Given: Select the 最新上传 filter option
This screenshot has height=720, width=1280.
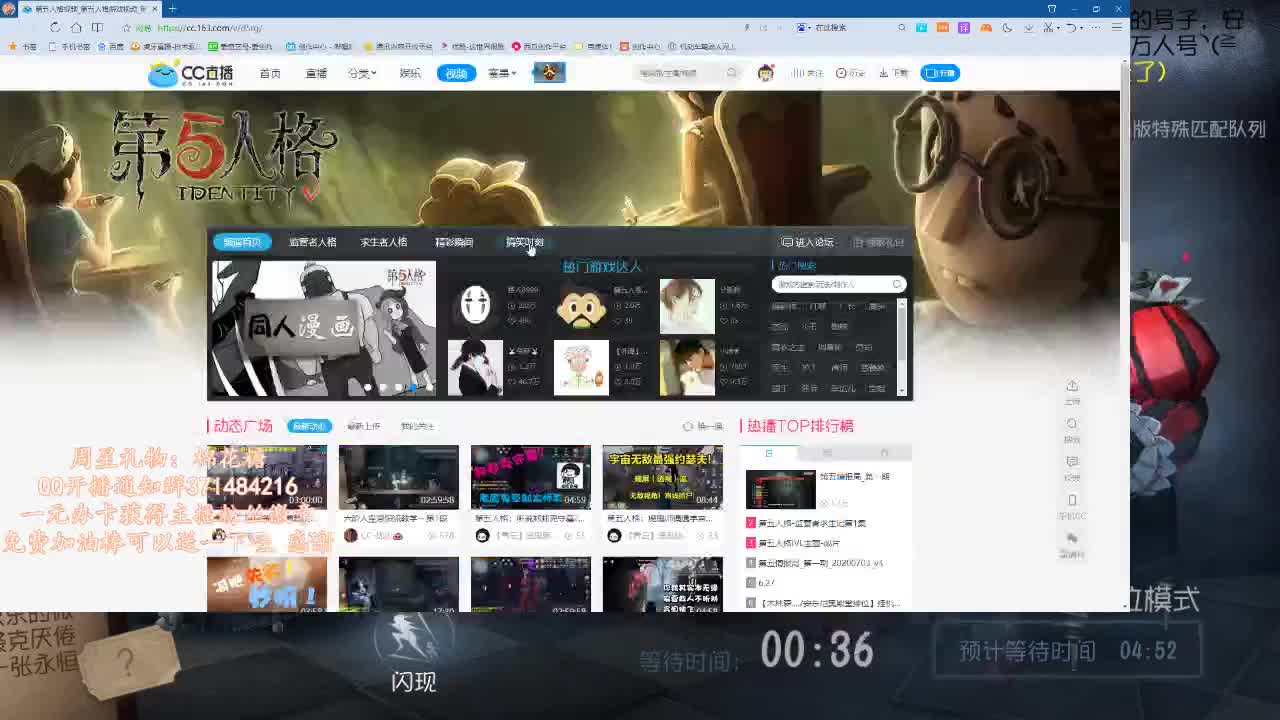Looking at the screenshot, I should (x=363, y=426).
